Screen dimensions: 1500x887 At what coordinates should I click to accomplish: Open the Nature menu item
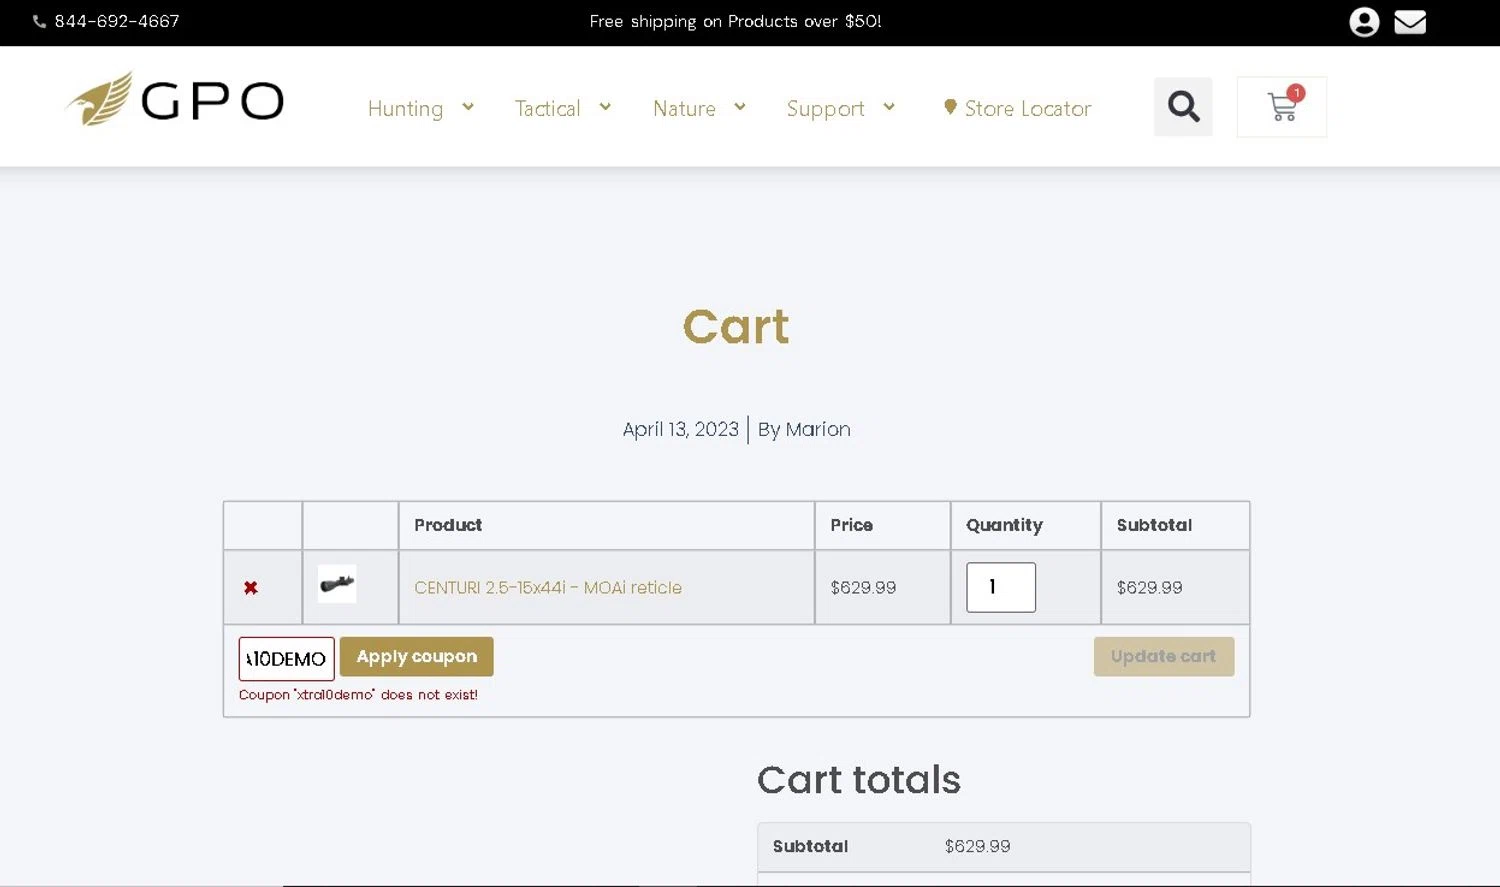pyautogui.click(x=684, y=109)
